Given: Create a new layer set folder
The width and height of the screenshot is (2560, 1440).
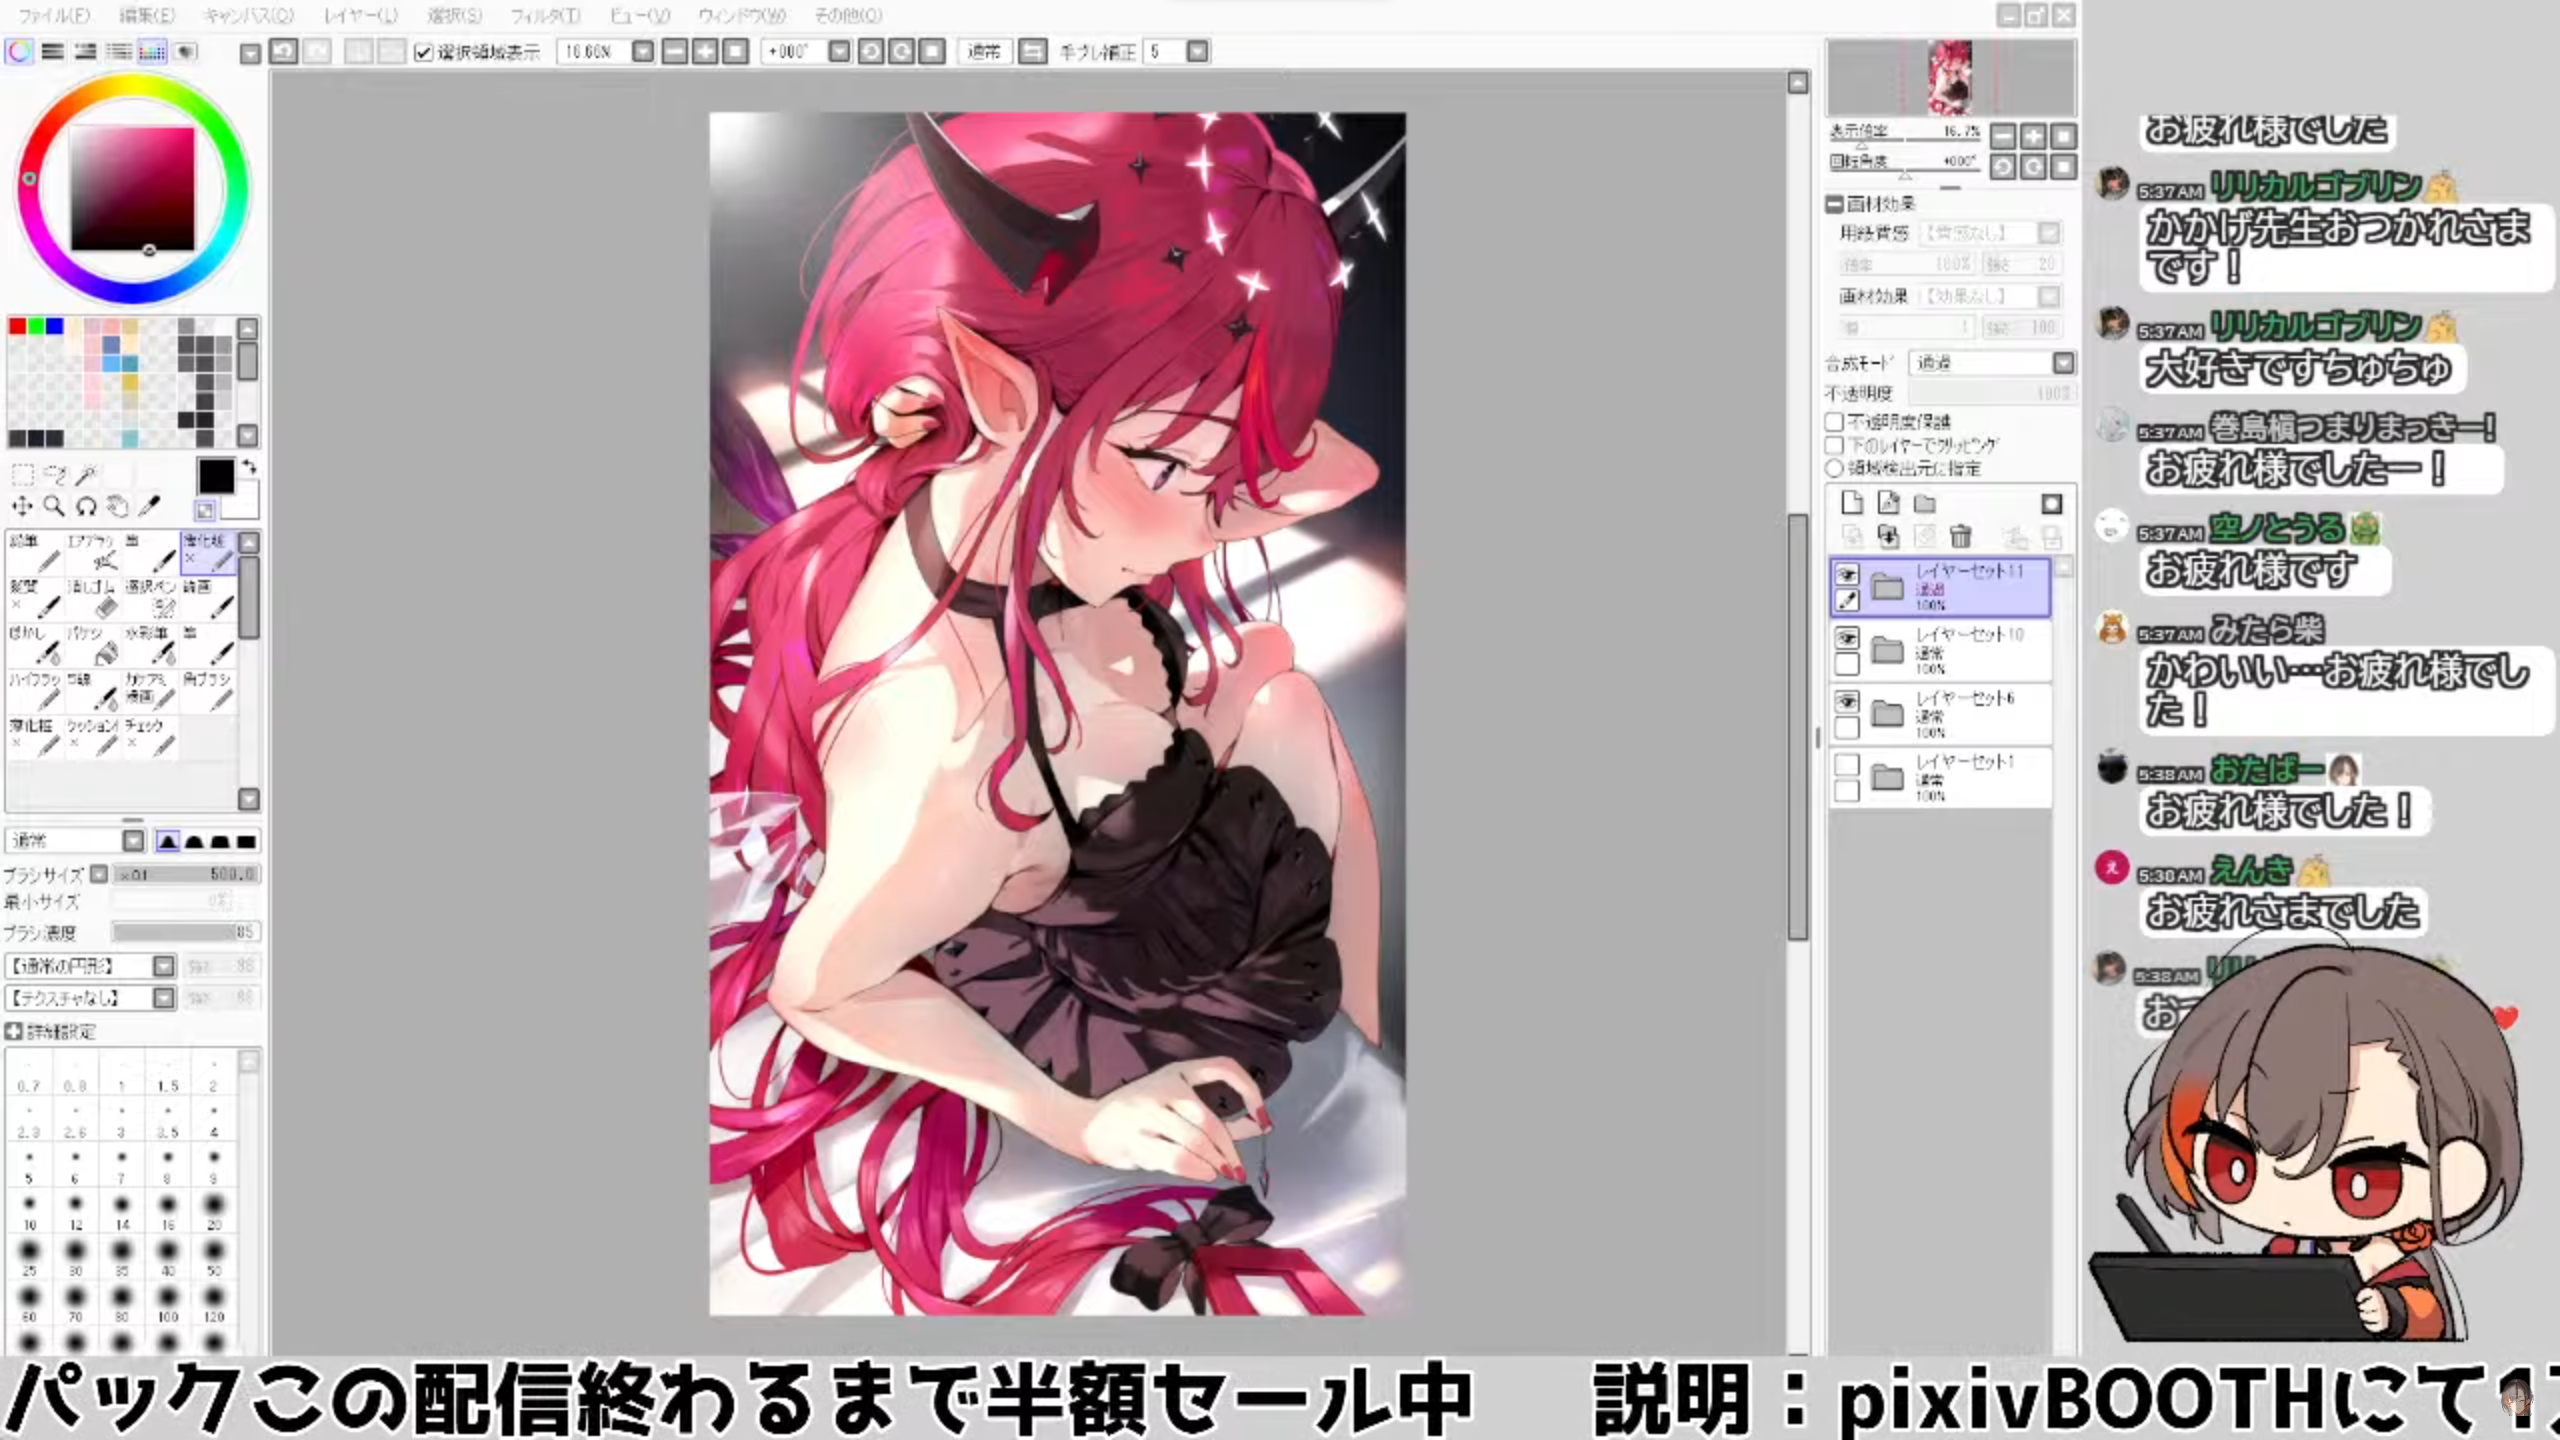Looking at the screenshot, I should (x=1925, y=503).
